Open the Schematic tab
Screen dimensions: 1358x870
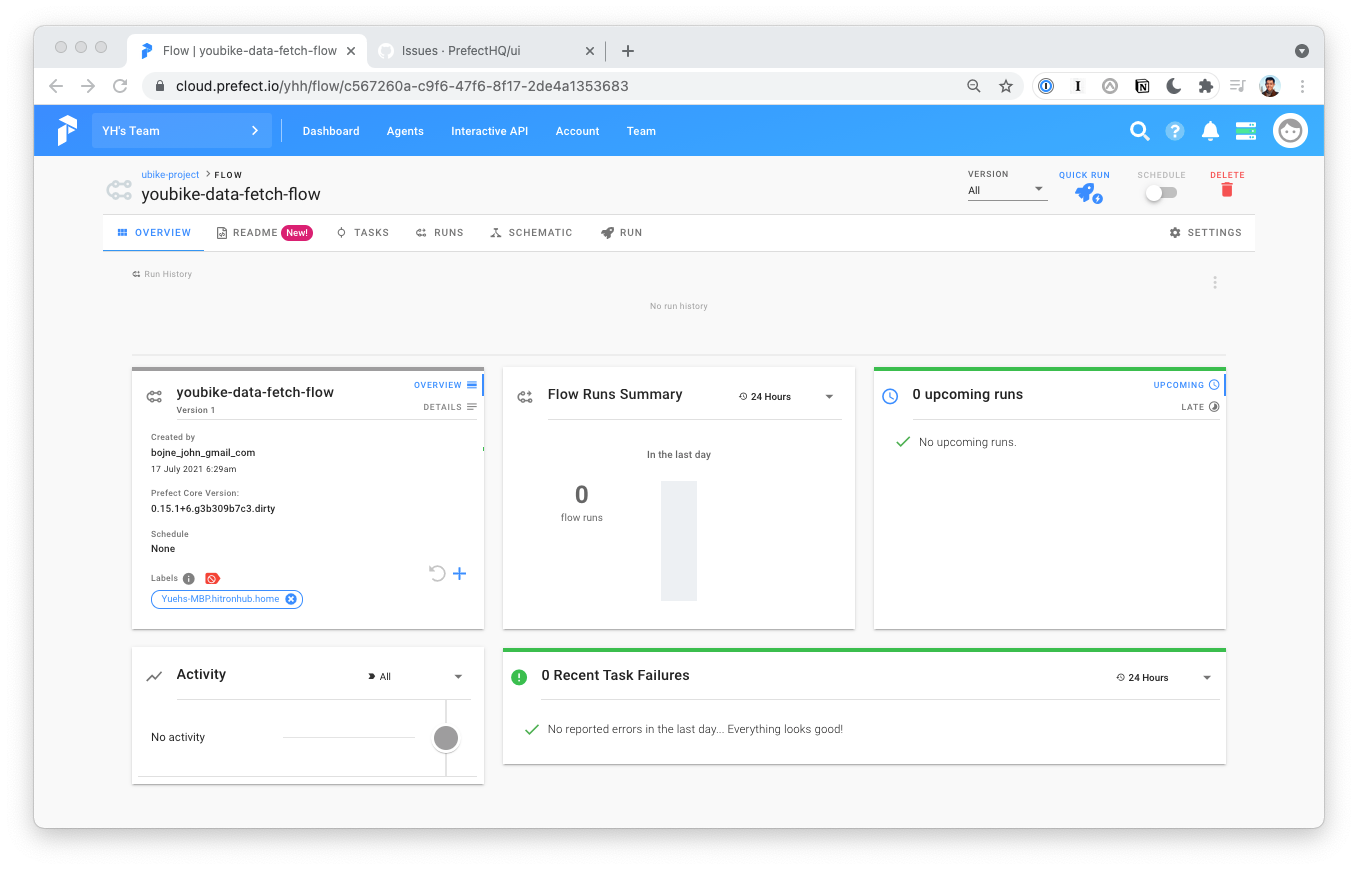pos(531,232)
